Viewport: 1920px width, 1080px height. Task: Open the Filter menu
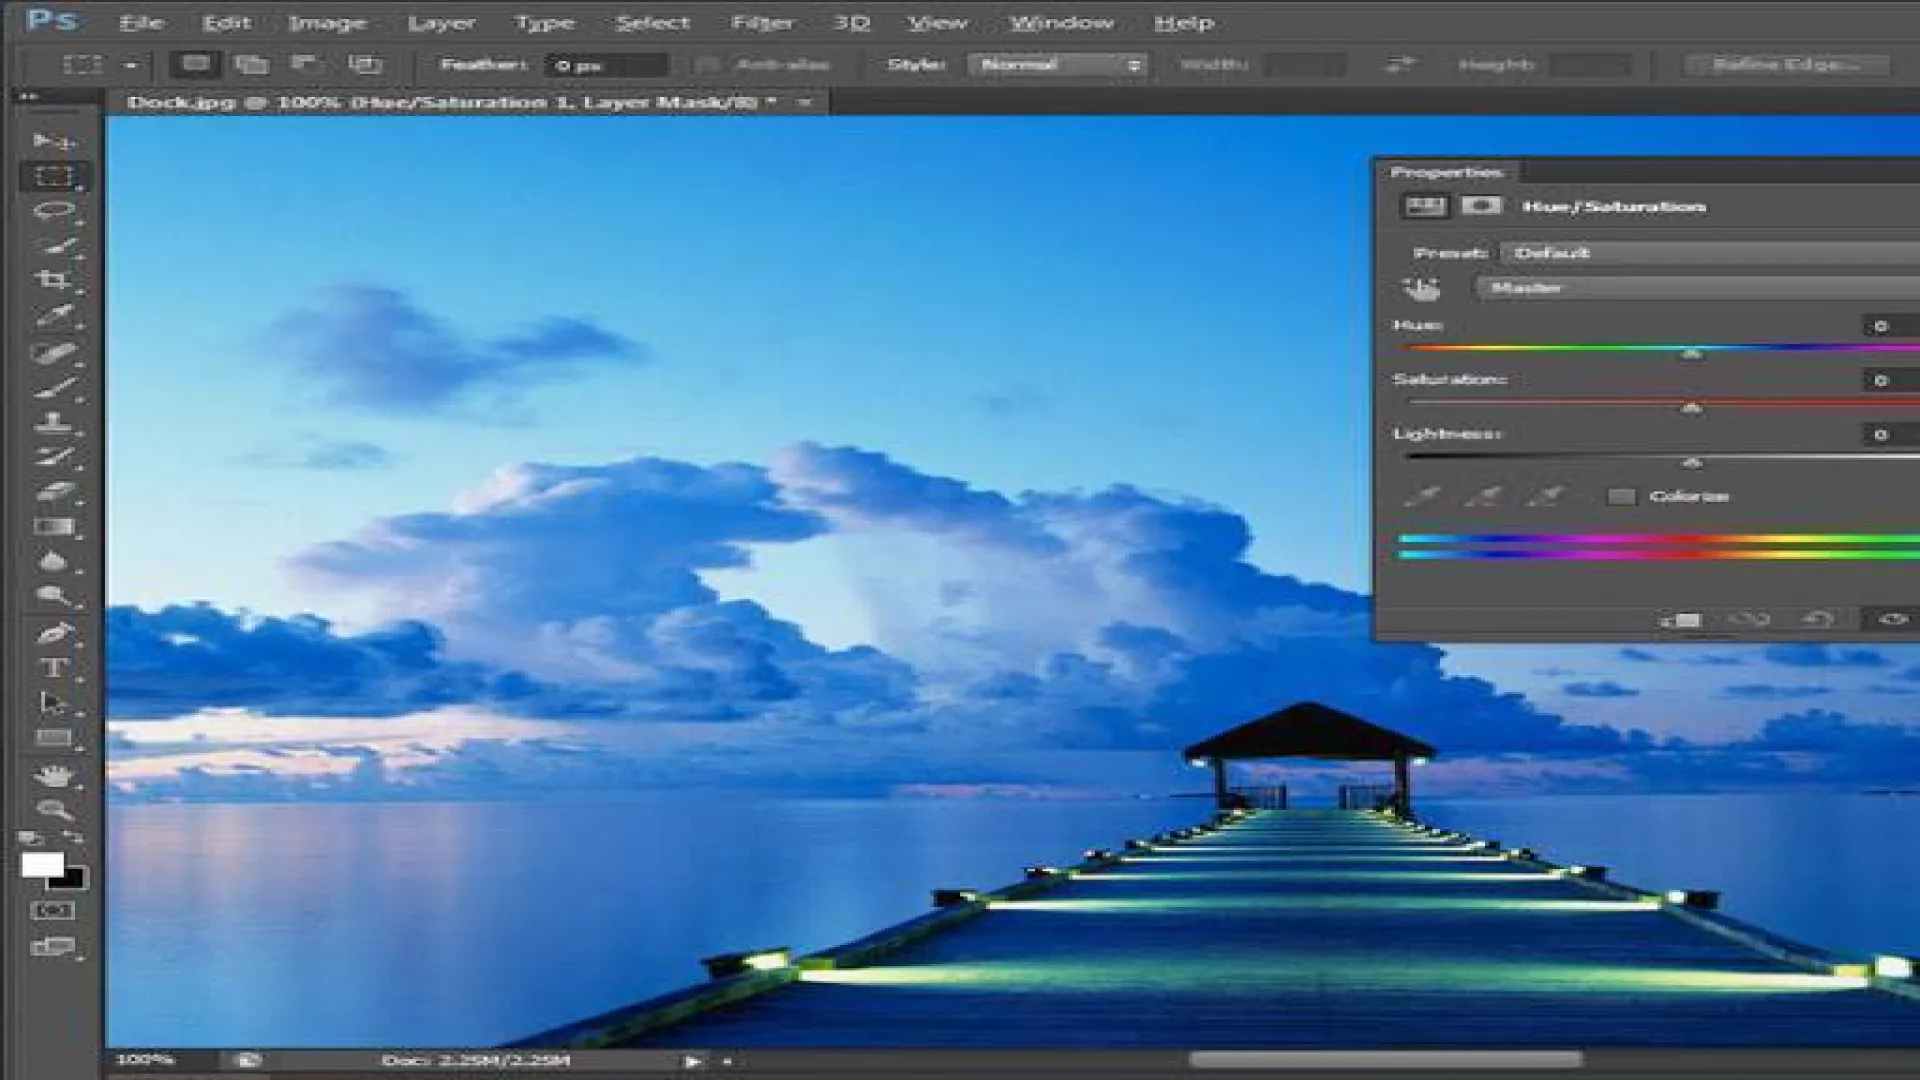762,23
